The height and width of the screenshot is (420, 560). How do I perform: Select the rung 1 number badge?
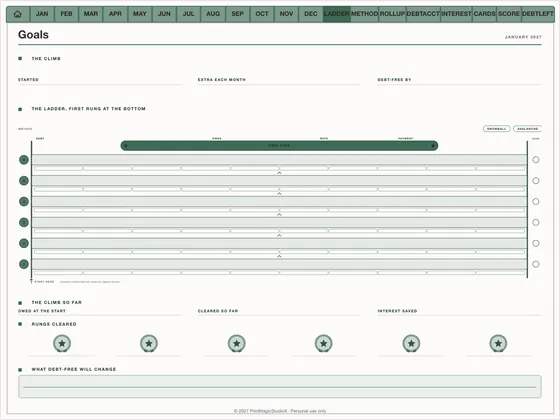tap(24, 264)
